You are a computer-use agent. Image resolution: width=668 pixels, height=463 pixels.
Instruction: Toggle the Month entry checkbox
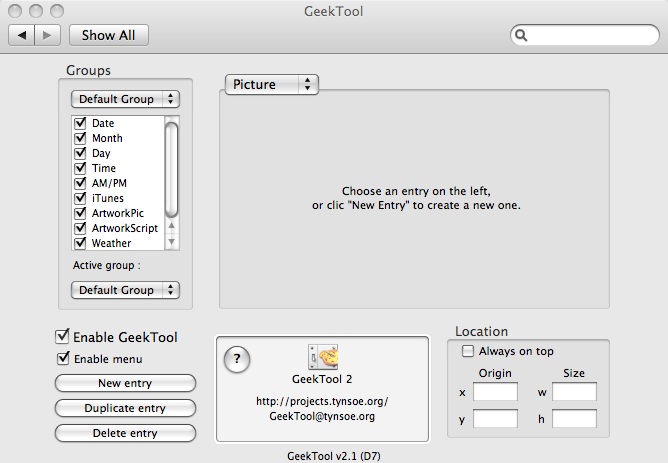[80, 138]
